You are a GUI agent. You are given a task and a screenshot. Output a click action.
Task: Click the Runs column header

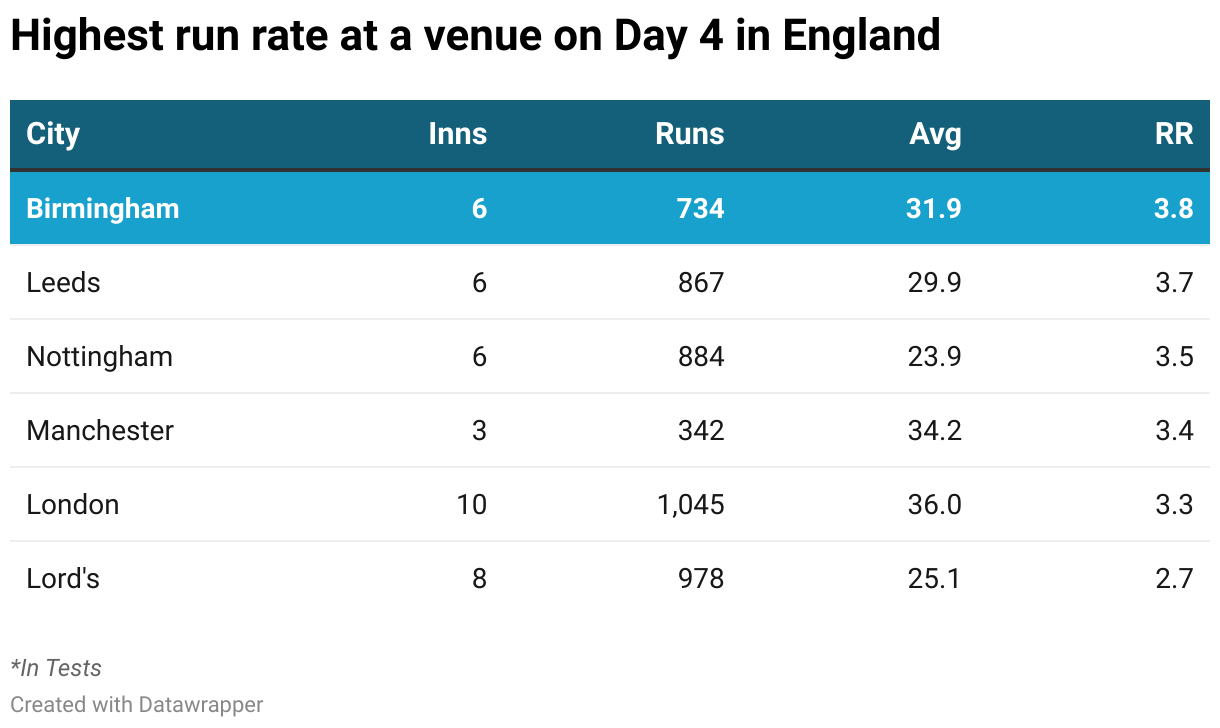[689, 134]
